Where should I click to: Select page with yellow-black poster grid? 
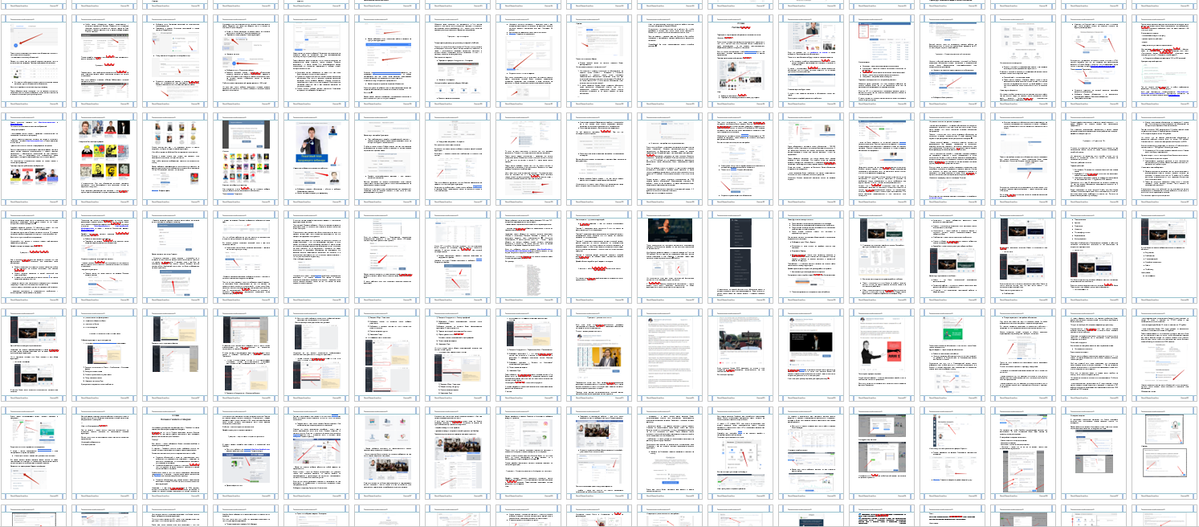(x=106, y=159)
